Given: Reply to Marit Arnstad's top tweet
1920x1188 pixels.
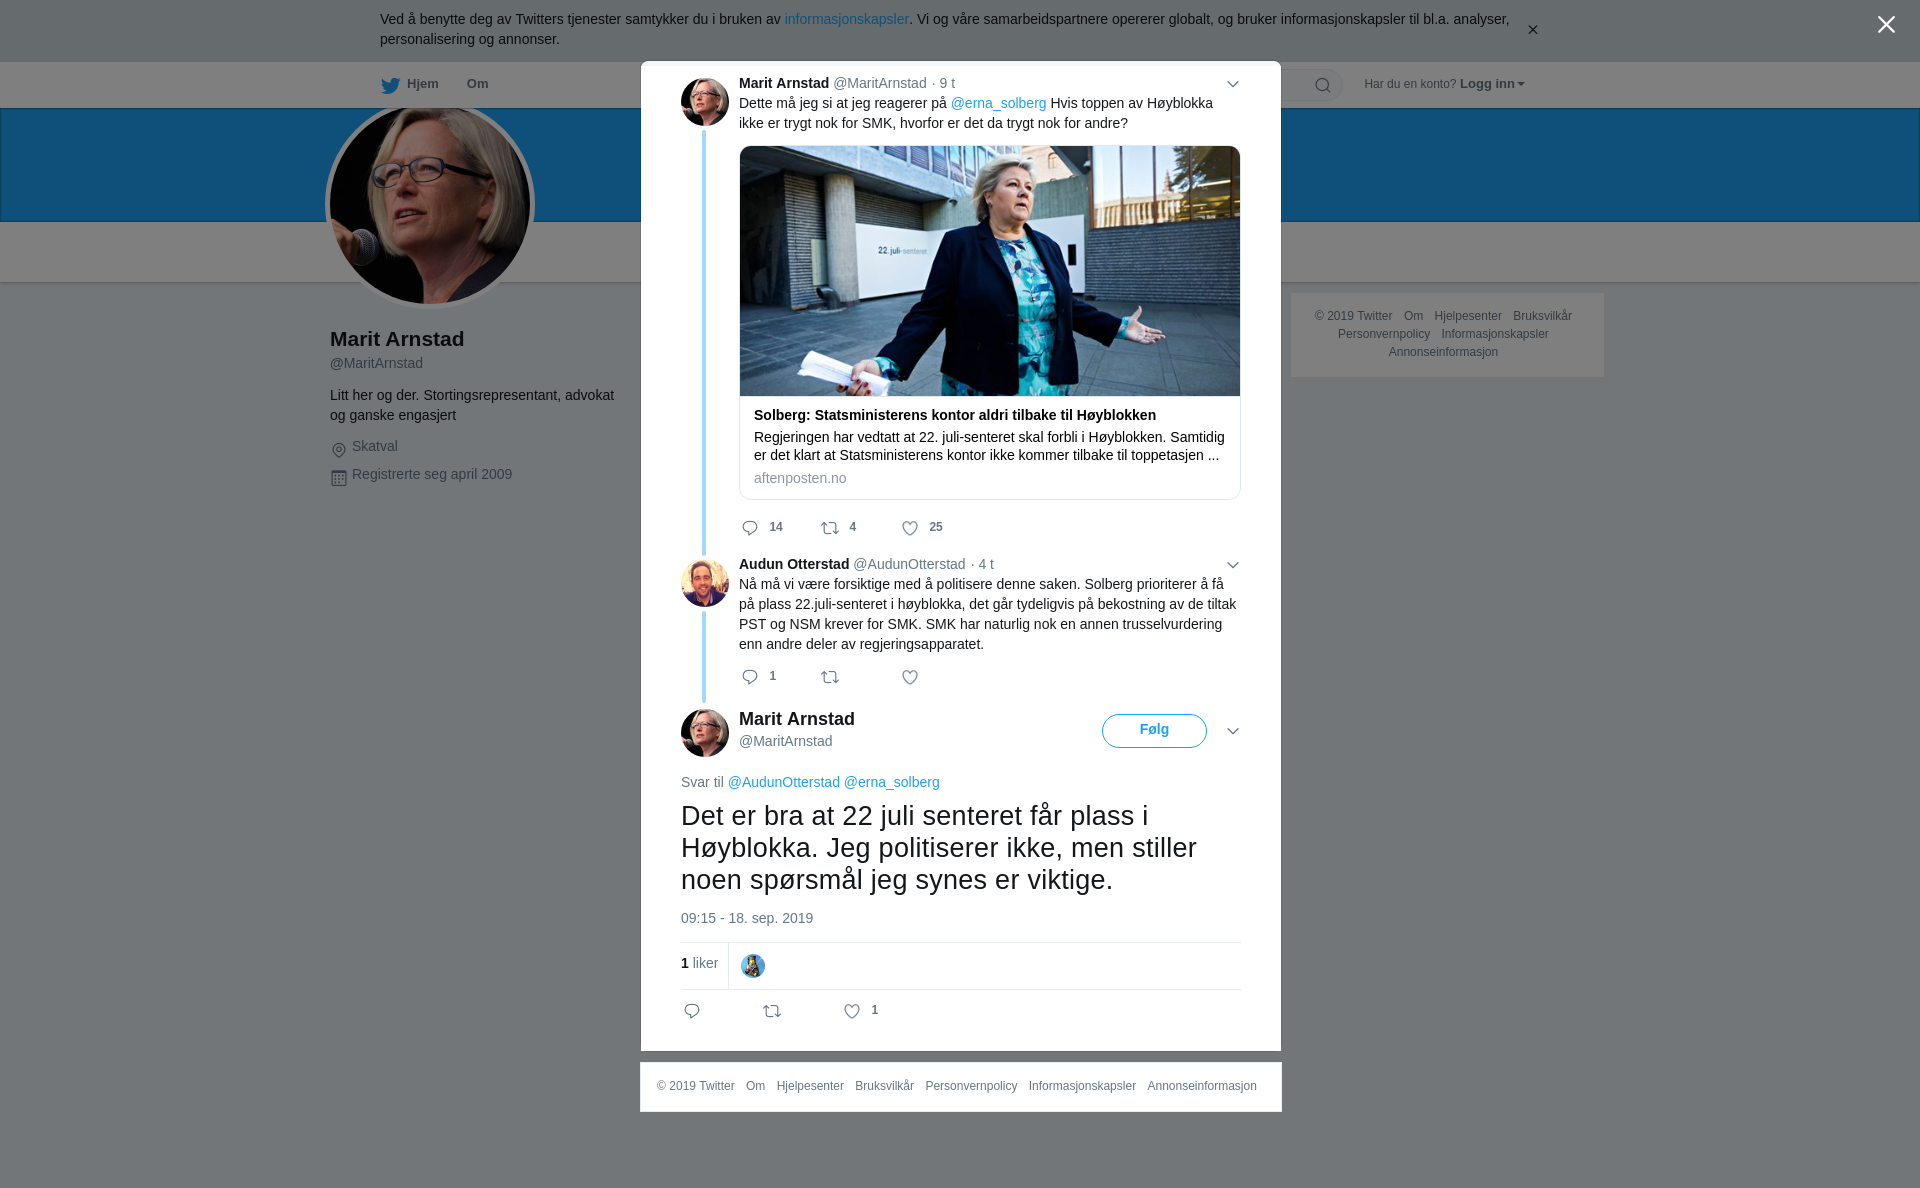Looking at the screenshot, I should 750,528.
